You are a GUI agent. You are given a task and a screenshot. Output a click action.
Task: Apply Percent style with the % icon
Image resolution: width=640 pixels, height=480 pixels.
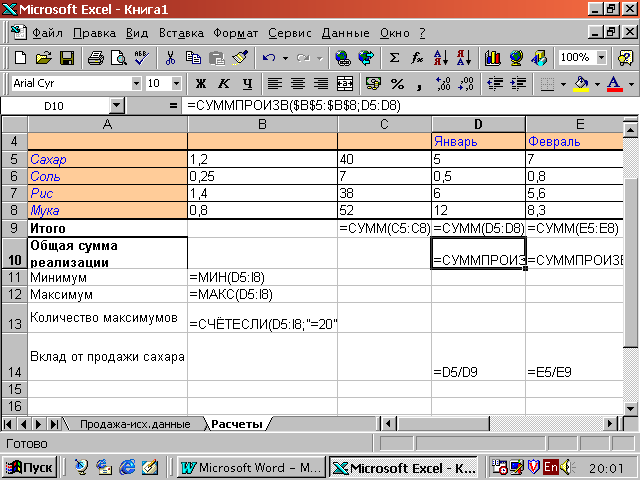397,84
